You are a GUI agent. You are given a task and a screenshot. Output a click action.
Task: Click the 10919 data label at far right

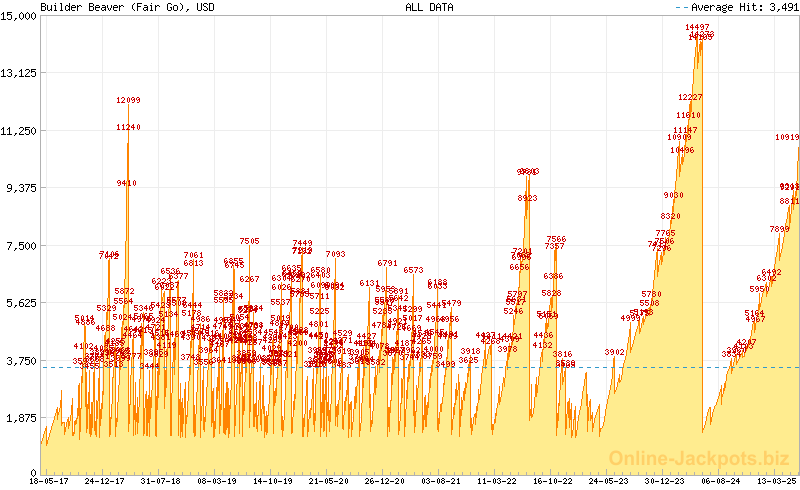coord(787,137)
